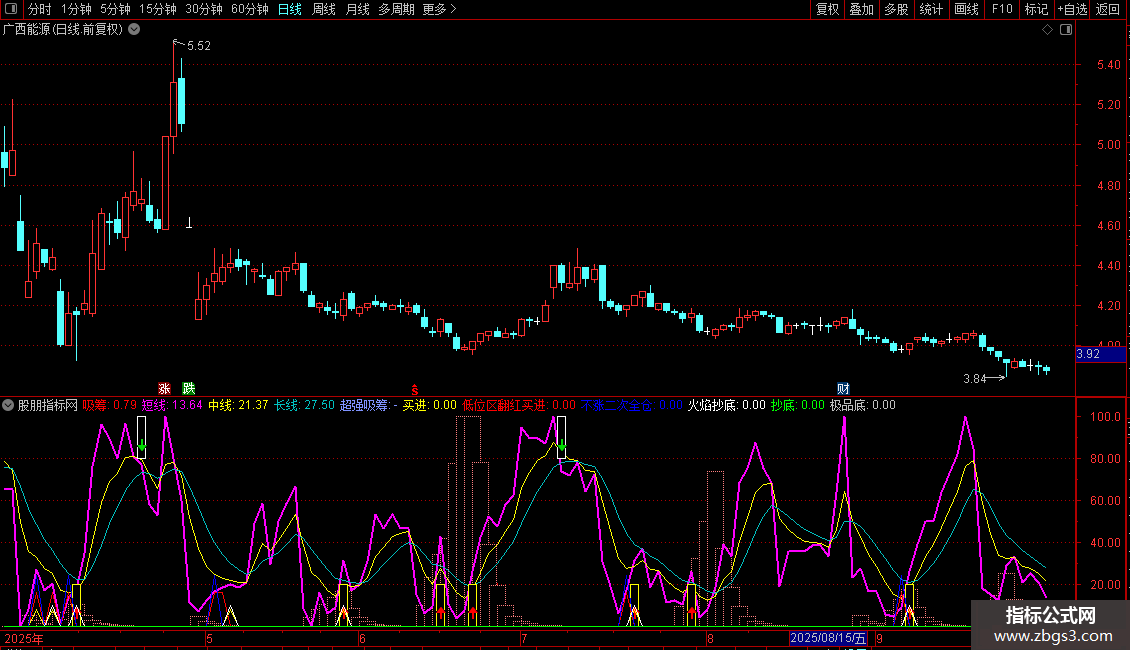Click the 中线: 21.37 indicator label

tap(238, 405)
